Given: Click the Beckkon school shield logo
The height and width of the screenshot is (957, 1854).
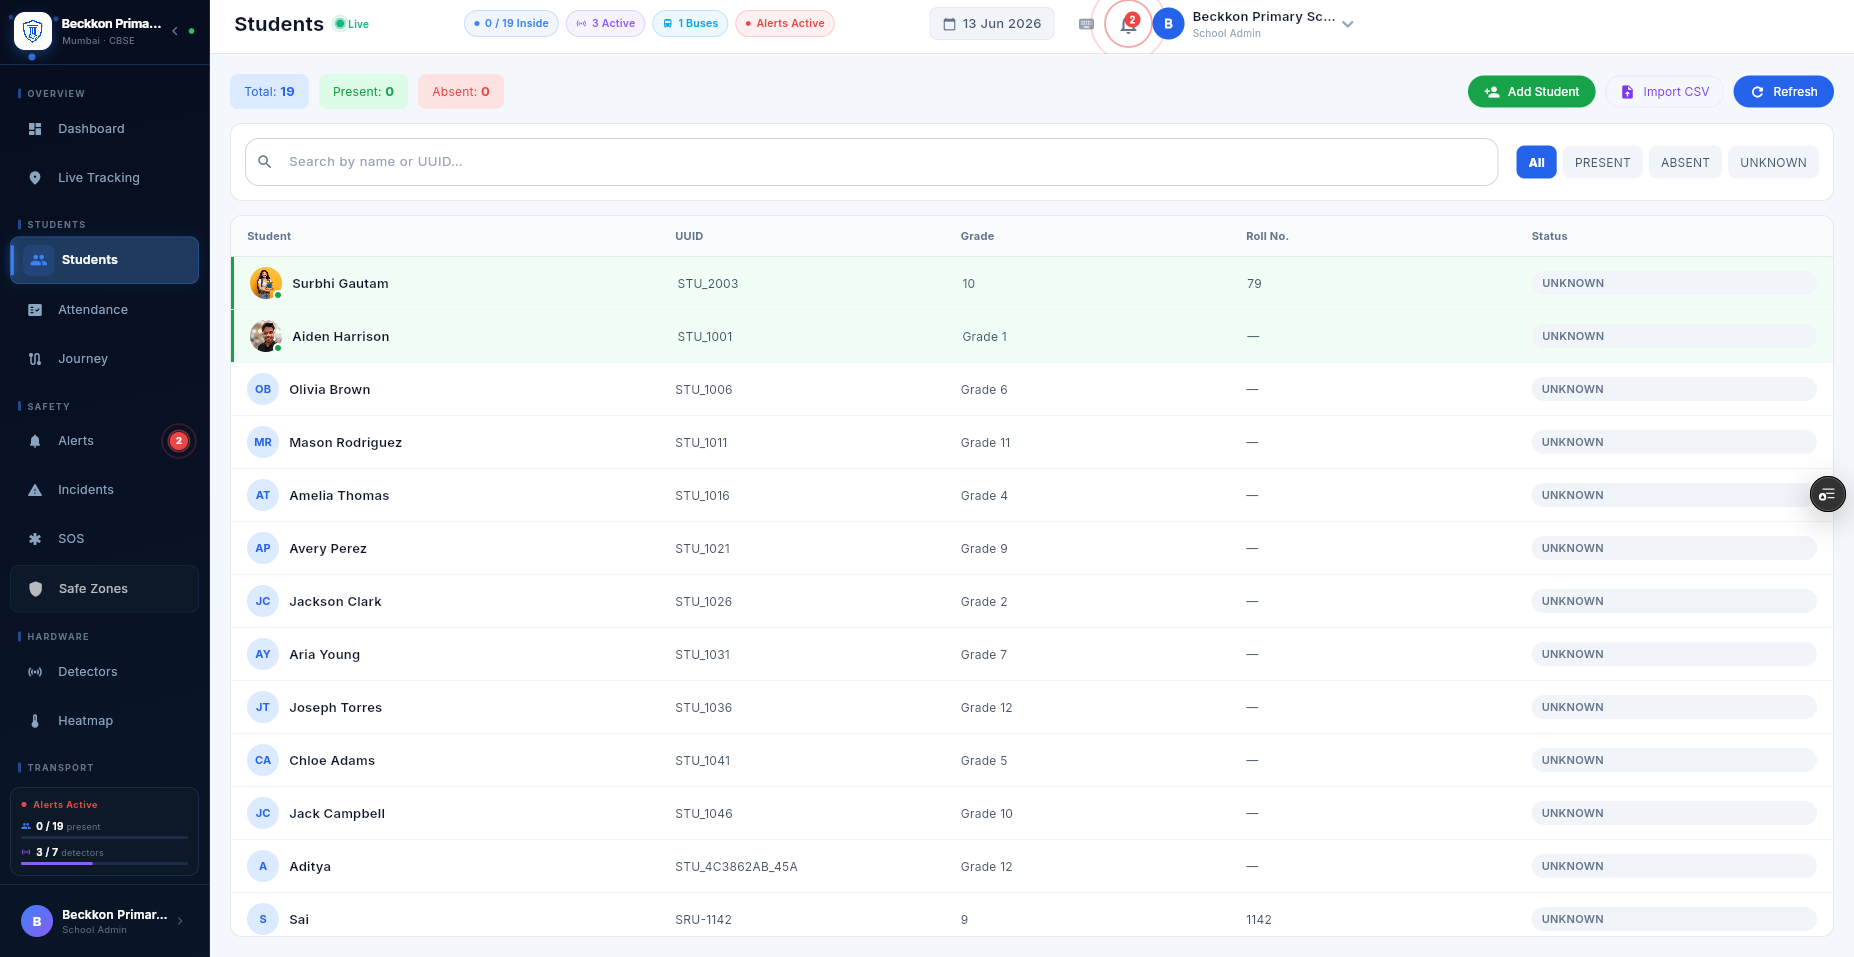Looking at the screenshot, I should [33, 31].
